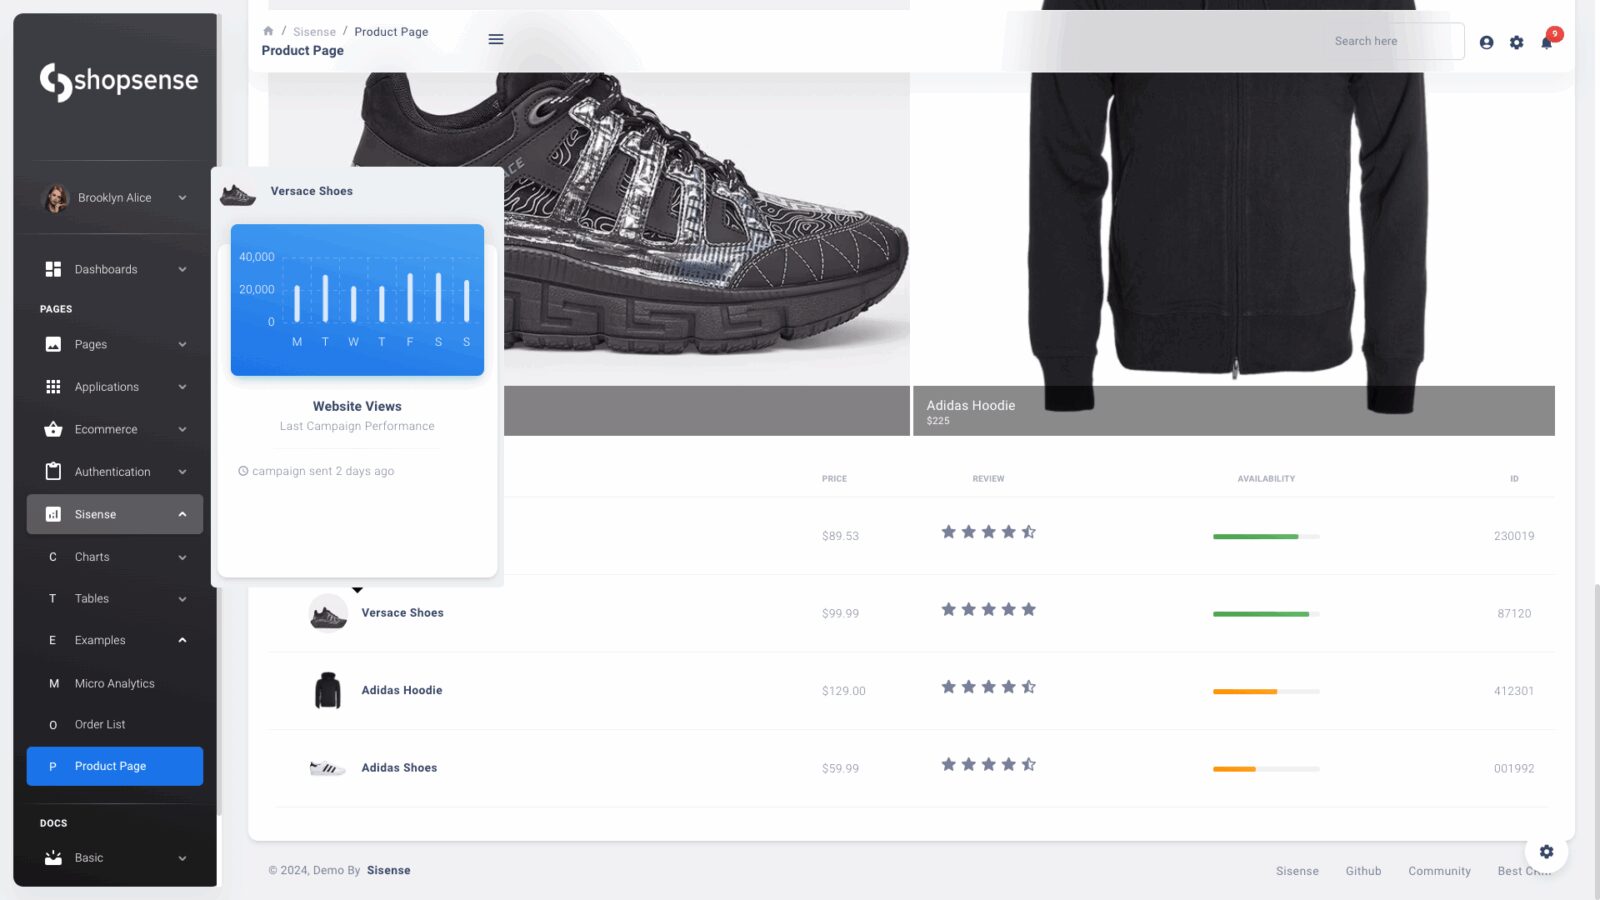Expand the Charts submenu
Screen dimensions: 1600x900
coord(182,557)
